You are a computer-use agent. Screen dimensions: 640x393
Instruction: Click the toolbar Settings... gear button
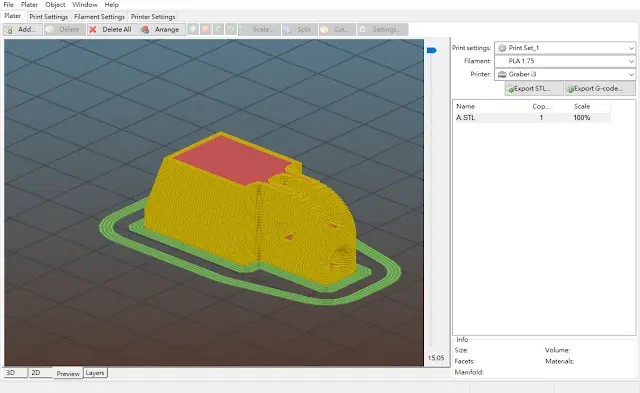(382, 29)
